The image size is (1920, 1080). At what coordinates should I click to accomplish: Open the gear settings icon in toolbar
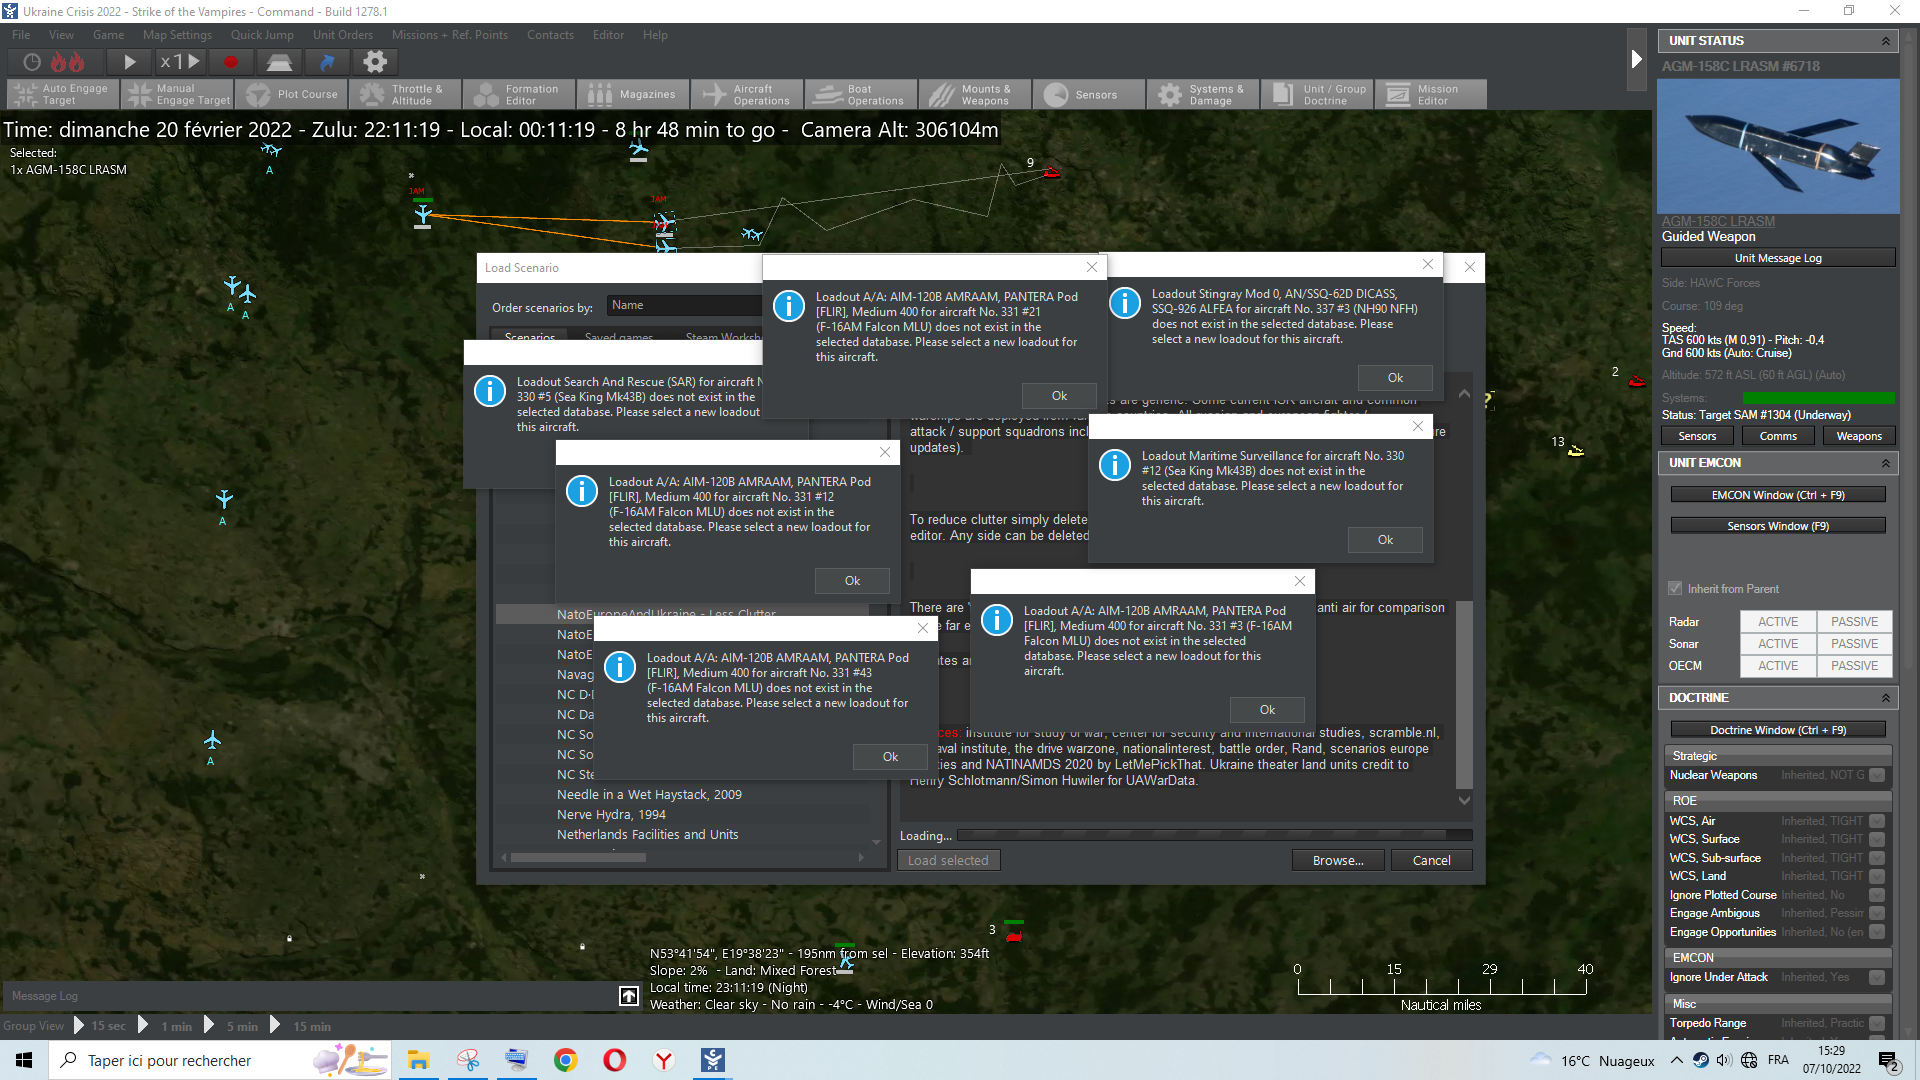375,62
